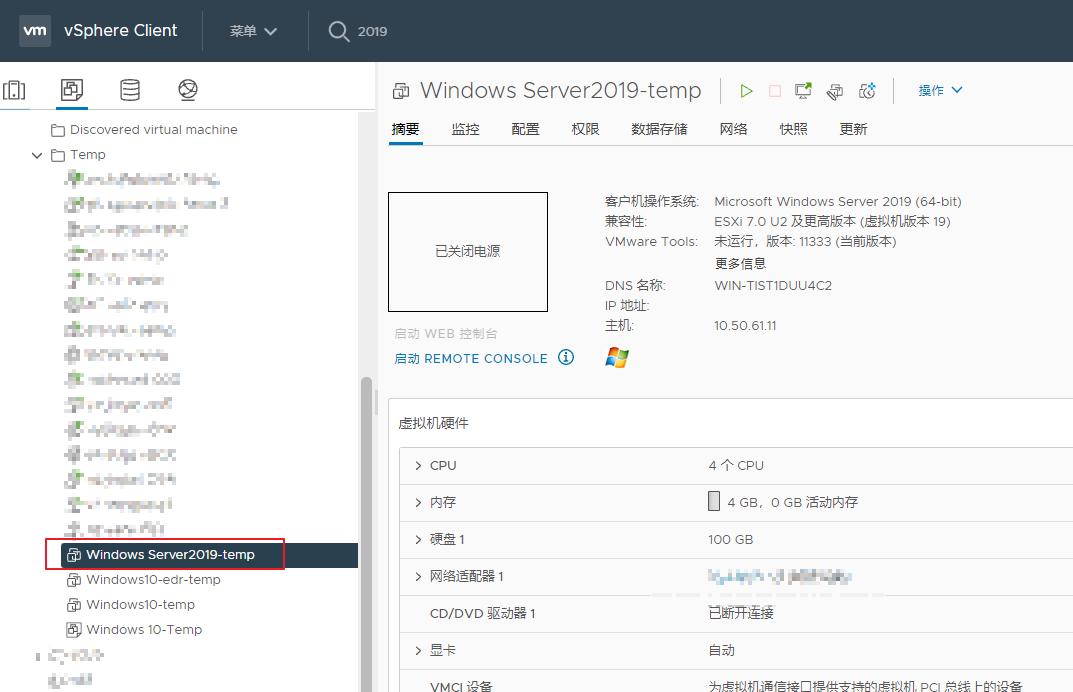
Task: Expand the 硬盘 1 hard disk row
Action: [x=418, y=540]
